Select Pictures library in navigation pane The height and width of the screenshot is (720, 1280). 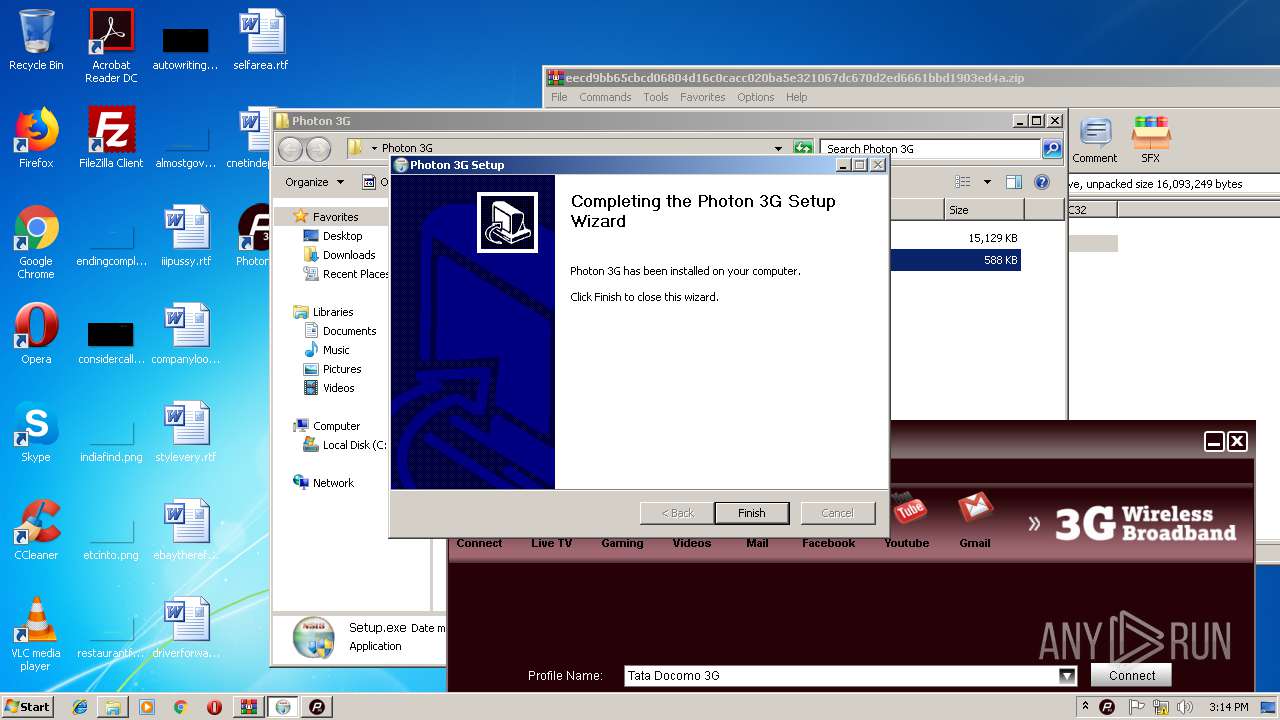pyautogui.click(x=342, y=369)
